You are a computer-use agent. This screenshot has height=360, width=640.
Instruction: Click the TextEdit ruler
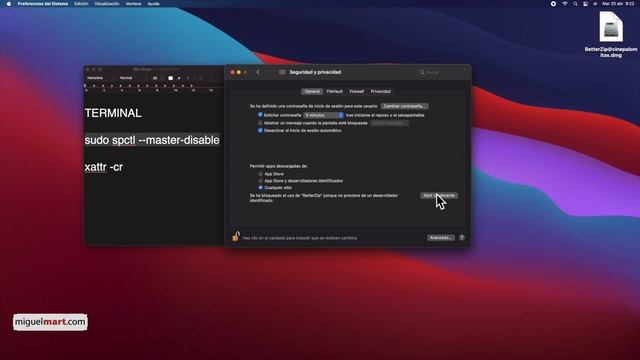[153, 88]
